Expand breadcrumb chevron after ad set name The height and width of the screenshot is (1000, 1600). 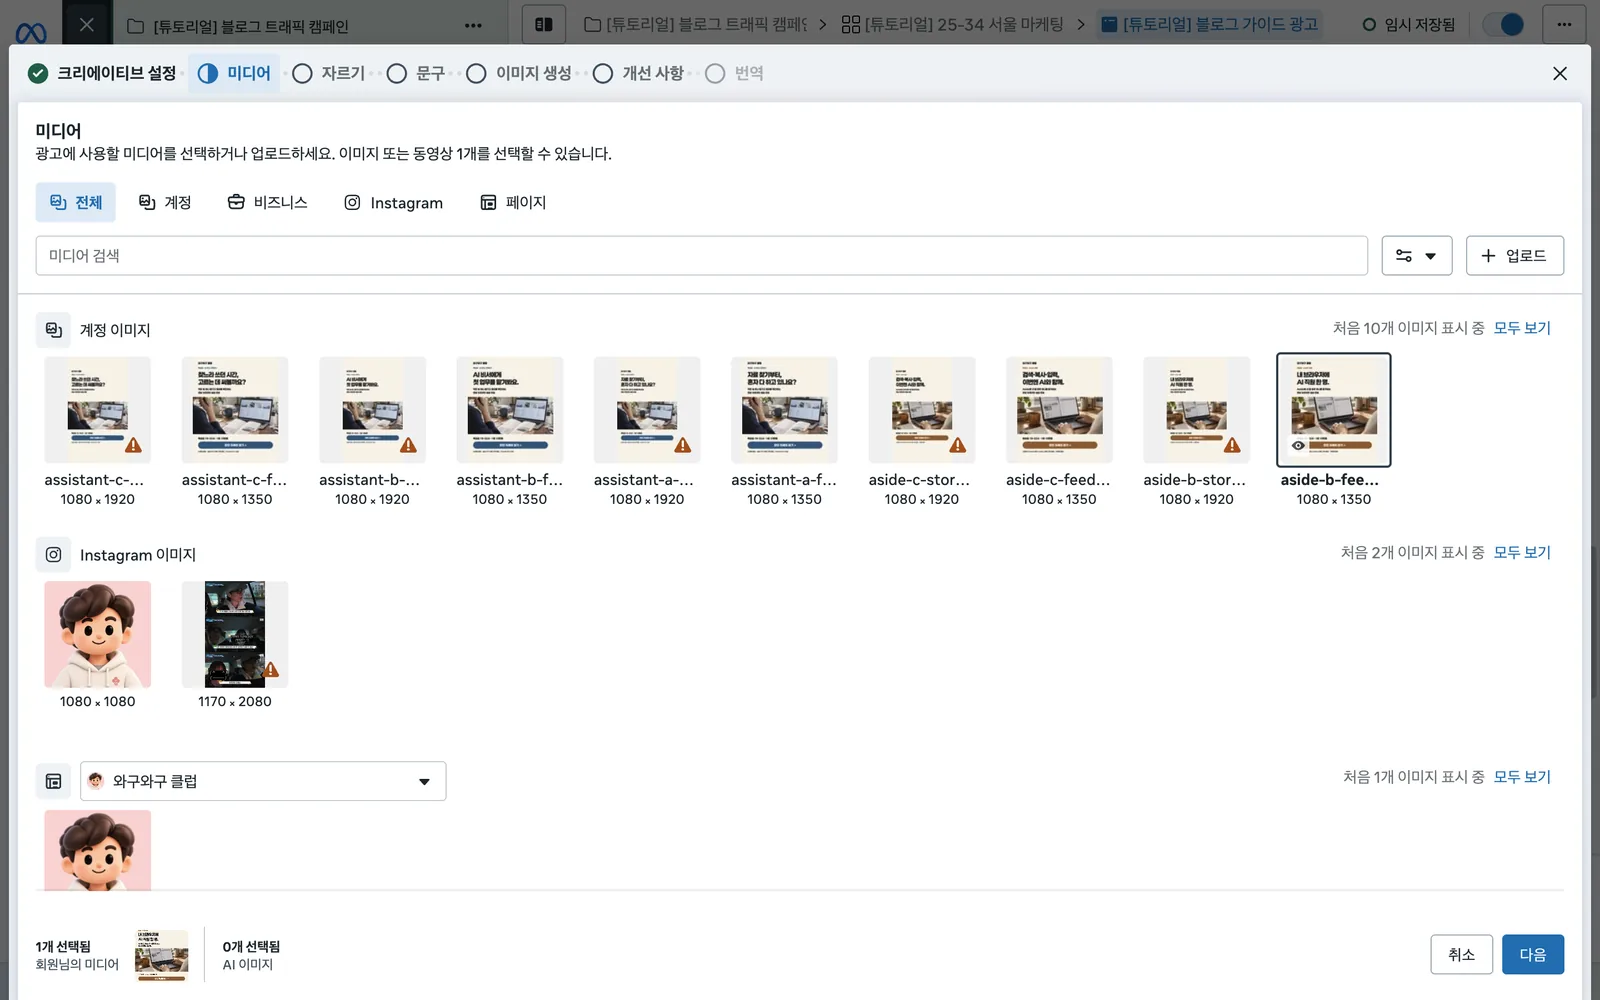pos(1081,24)
